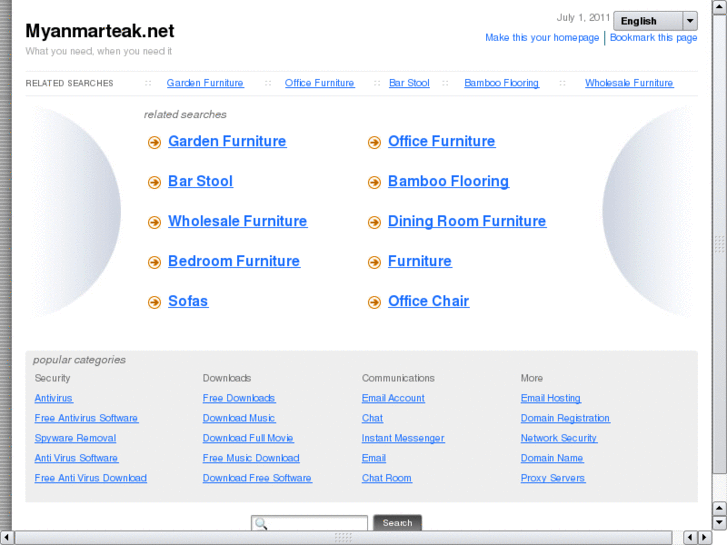Open the Free Antivirus Software link
The width and height of the screenshot is (727, 545).
tap(86, 418)
